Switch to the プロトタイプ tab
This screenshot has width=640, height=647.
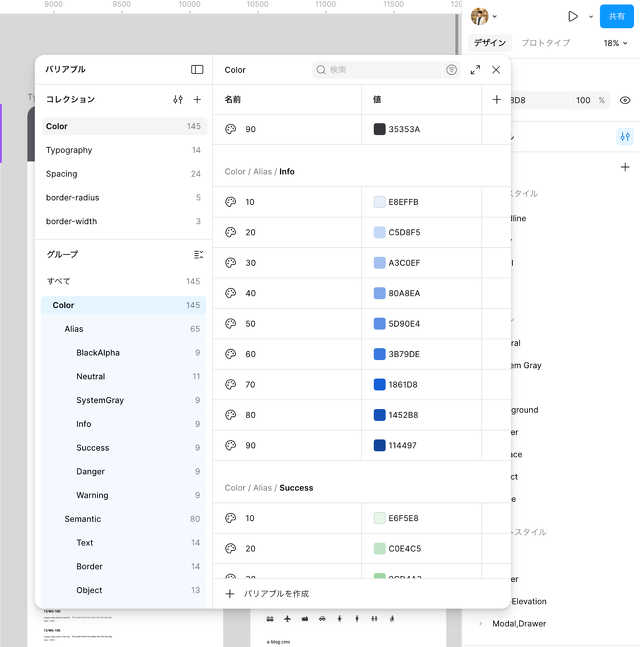(x=545, y=43)
